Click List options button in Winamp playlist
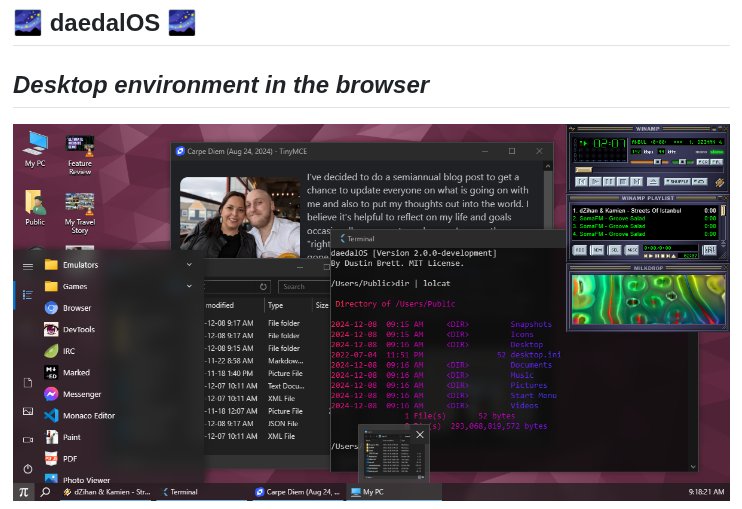 click(709, 250)
